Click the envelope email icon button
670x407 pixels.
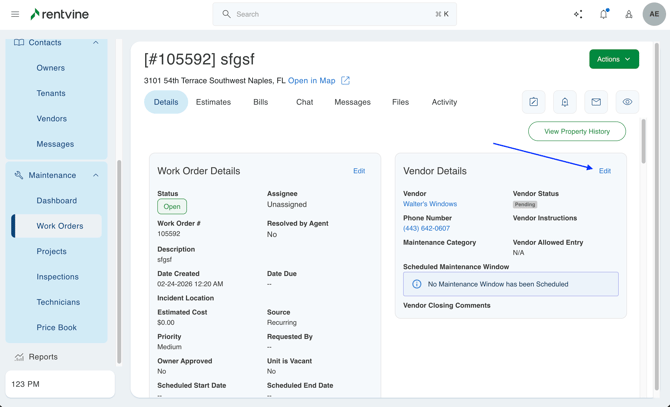pyautogui.click(x=596, y=102)
